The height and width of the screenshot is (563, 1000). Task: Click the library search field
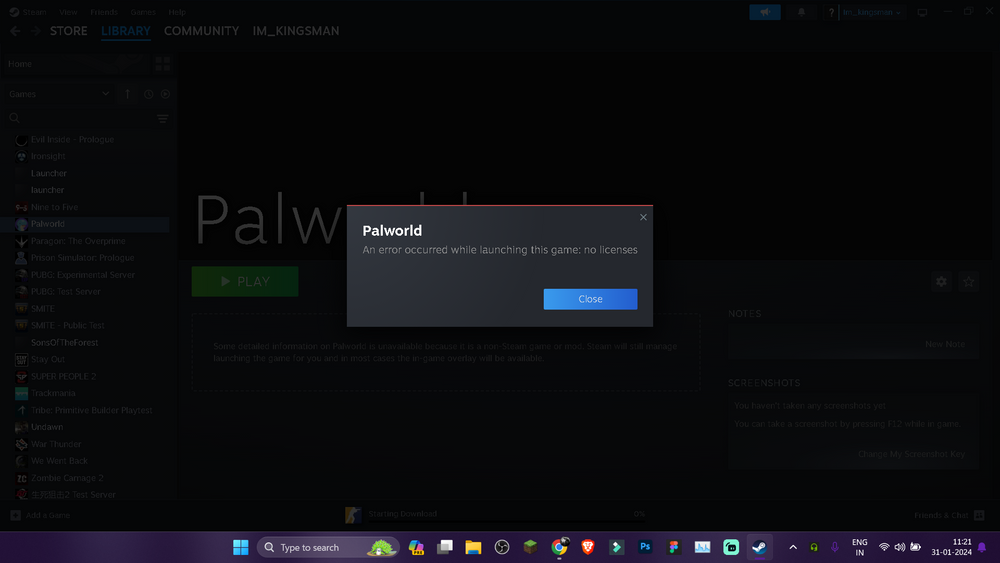[x=81, y=119]
